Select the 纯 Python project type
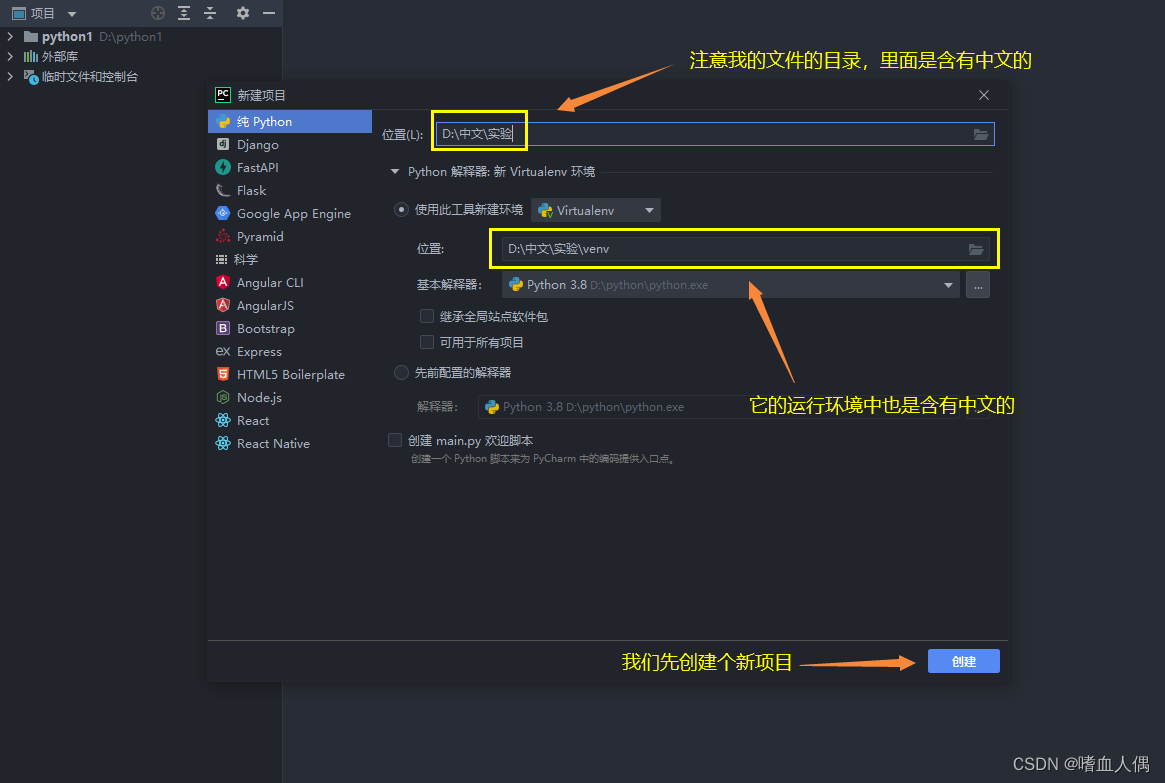This screenshot has width=1165, height=783. click(290, 122)
